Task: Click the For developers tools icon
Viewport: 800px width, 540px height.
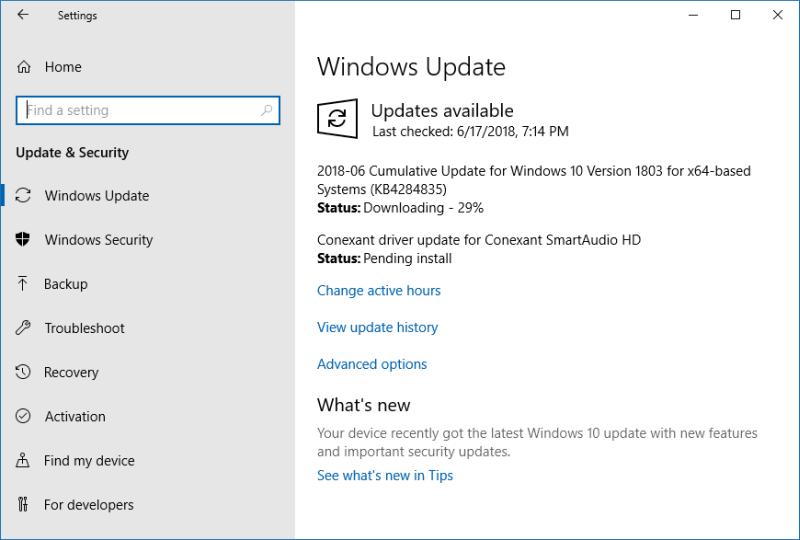Action: pyautogui.click(x=22, y=504)
